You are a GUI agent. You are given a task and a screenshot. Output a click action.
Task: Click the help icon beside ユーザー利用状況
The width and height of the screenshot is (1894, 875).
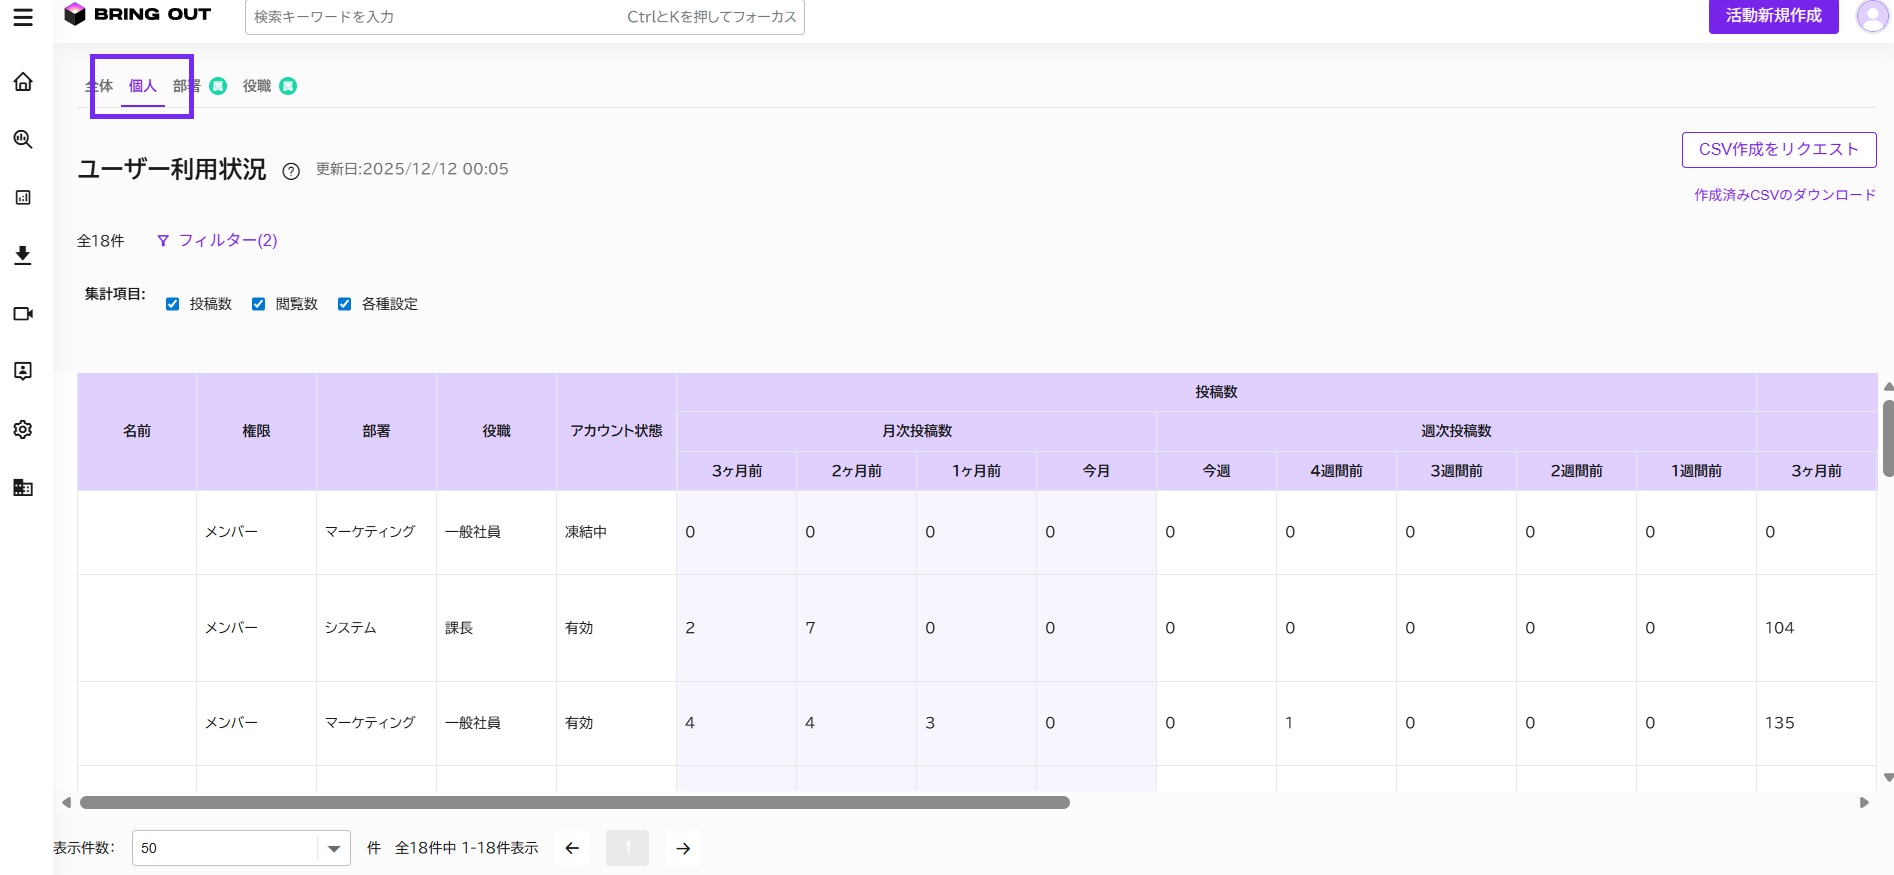coord(291,171)
